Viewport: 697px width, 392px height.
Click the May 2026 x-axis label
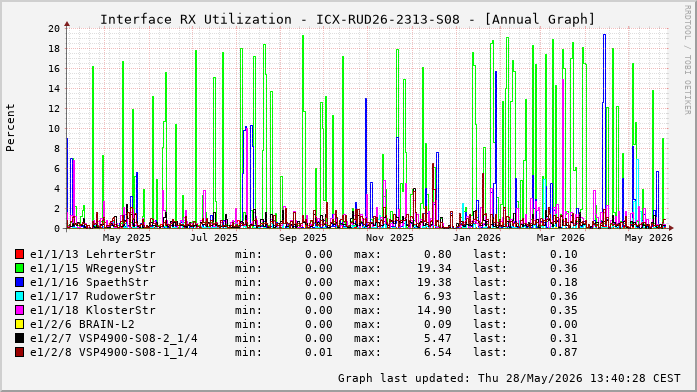649,238
